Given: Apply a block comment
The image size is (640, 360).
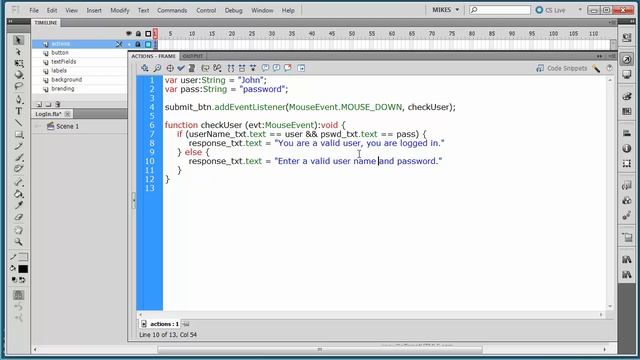Looking at the screenshot, I should 265,68.
